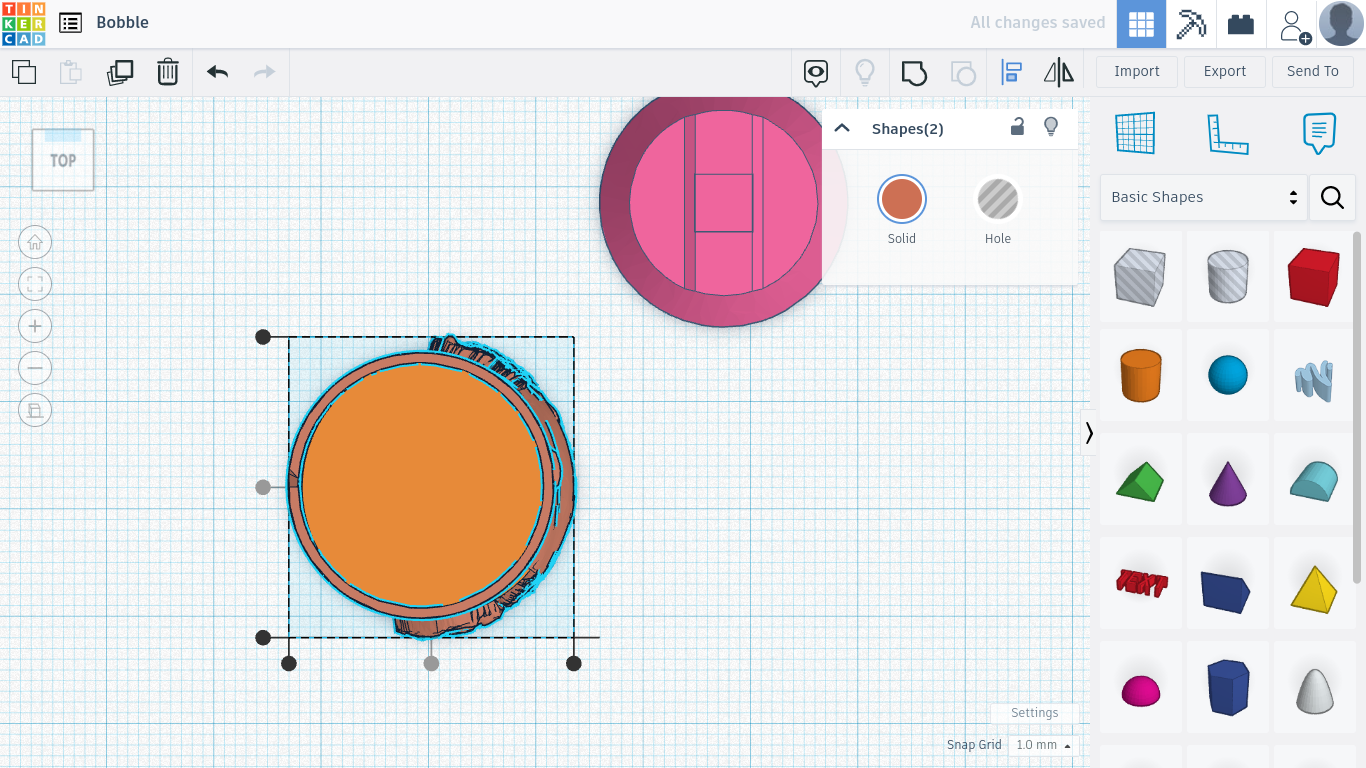The height and width of the screenshot is (768, 1366).
Task: Fit all in view
Action: coord(35,284)
